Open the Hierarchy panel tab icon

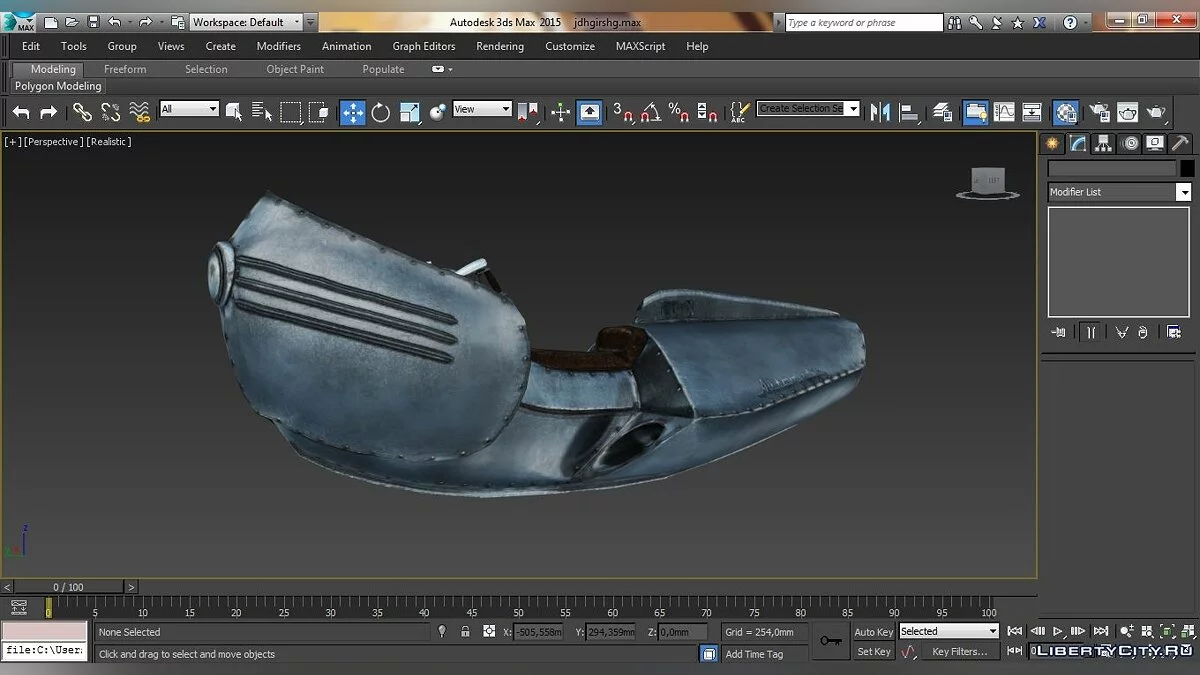1103,143
